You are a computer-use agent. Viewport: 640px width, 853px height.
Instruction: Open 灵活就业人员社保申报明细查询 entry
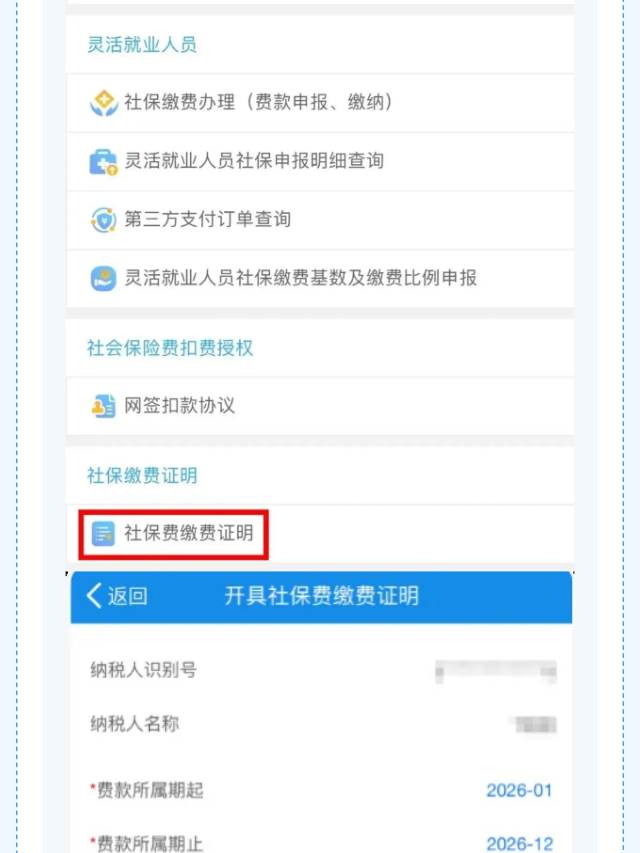pyautogui.click(x=254, y=161)
